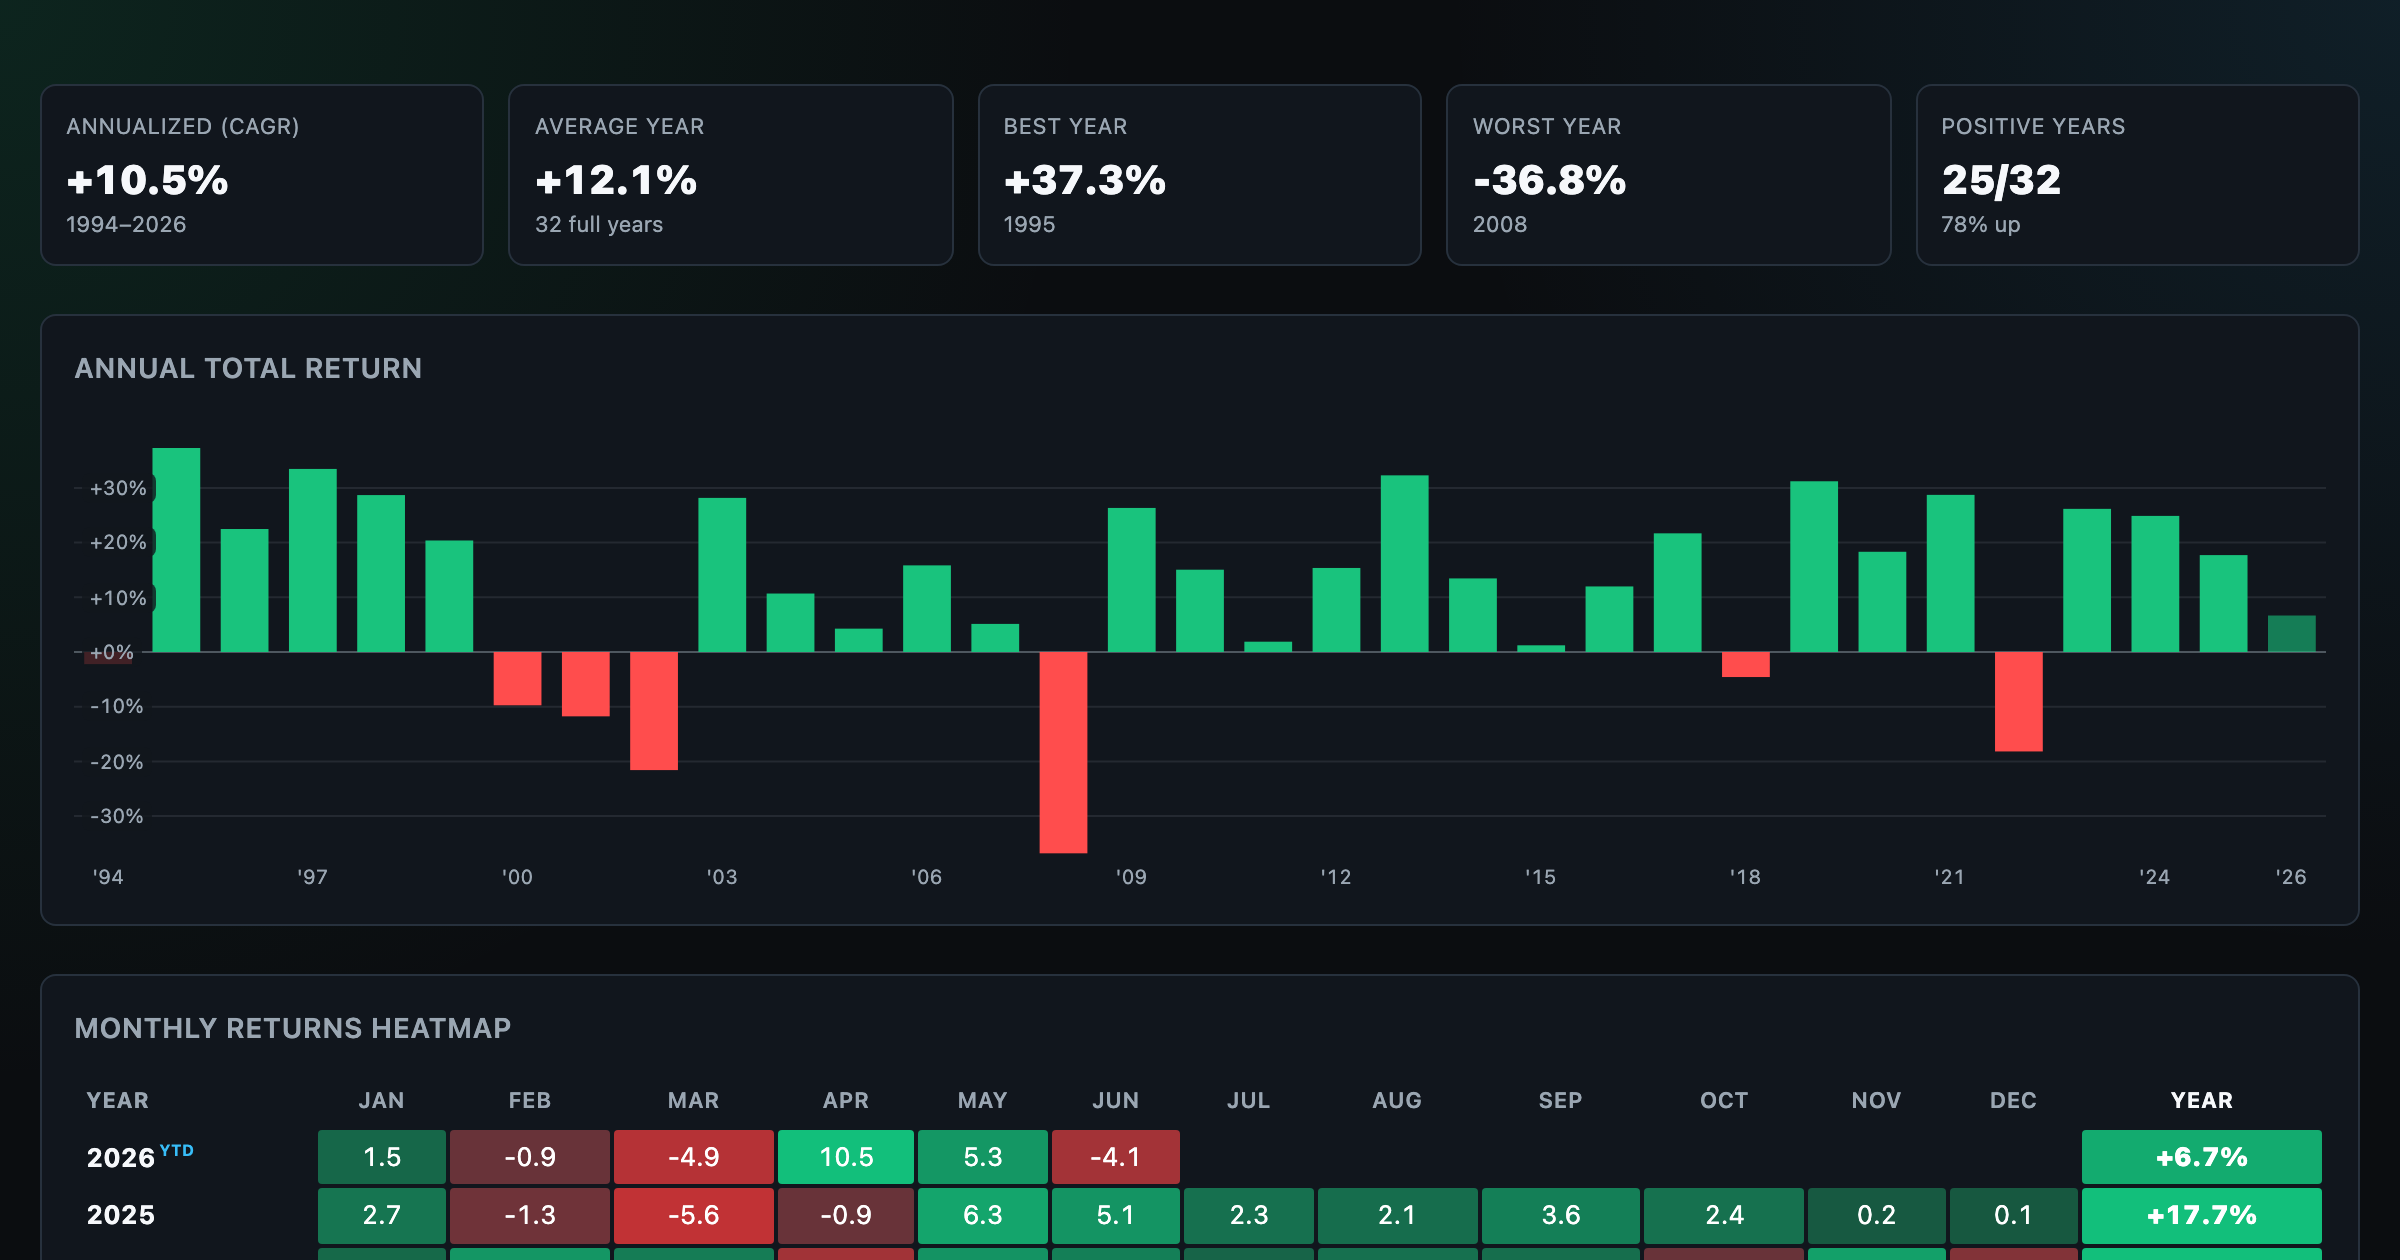Click the JUN 2026 -4.1 cell
This screenshot has height=1260, width=2400.
tap(1115, 1157)
